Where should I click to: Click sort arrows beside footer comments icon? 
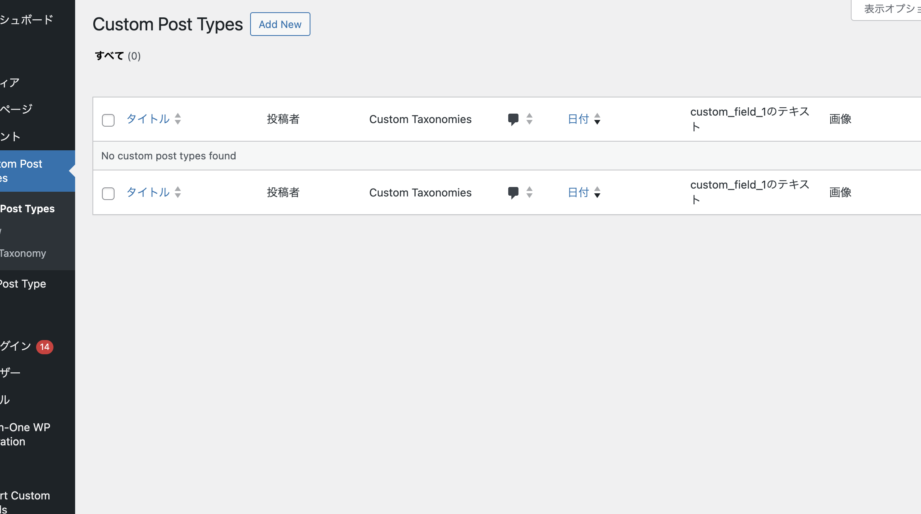pyautogui.click(x=529, y=192)
